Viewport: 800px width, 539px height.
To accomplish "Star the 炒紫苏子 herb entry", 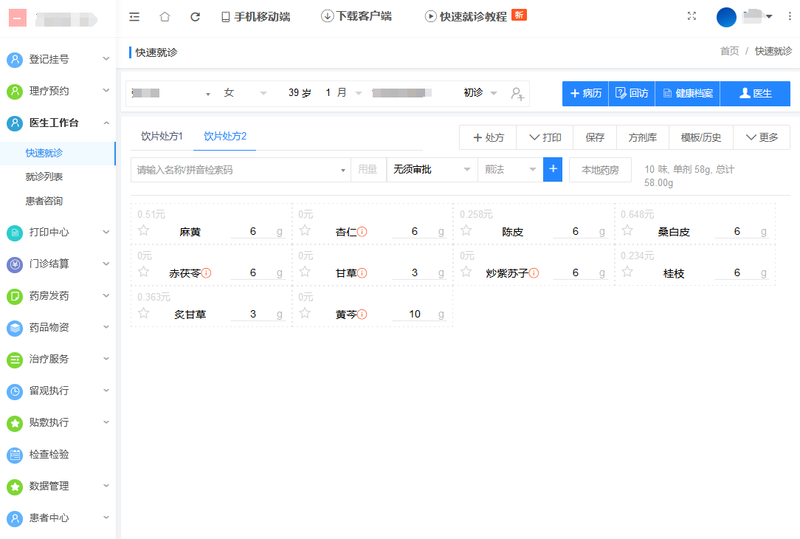I will tap(466, 272).
